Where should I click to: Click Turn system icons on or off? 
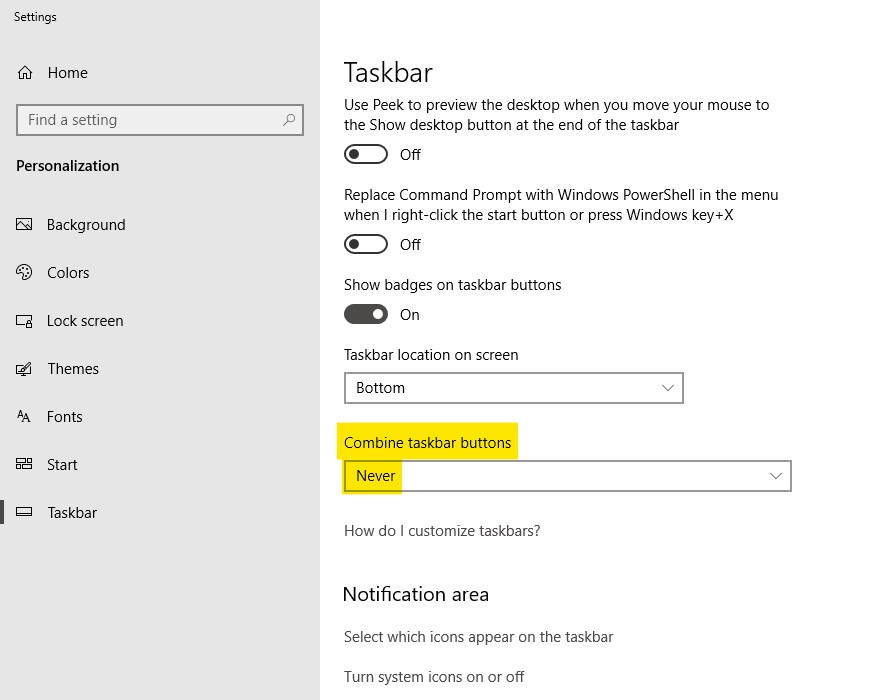click(x=434, y=677)
